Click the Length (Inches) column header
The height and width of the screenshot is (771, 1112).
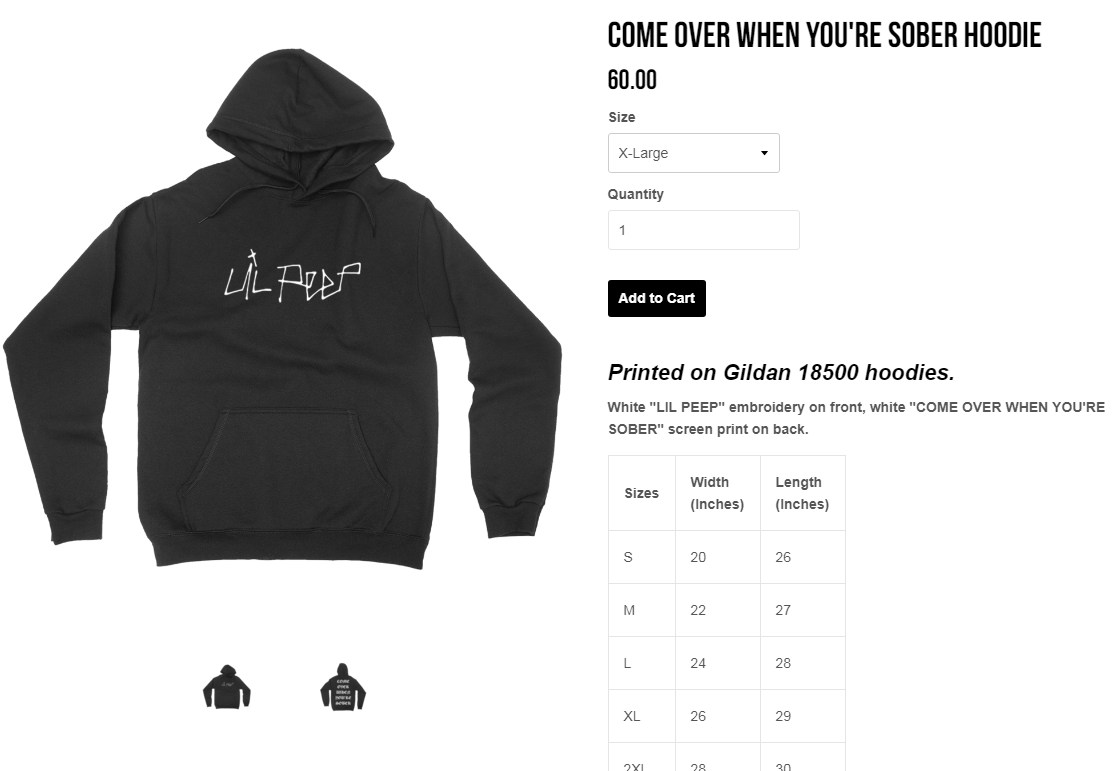(x=802, y=493)
